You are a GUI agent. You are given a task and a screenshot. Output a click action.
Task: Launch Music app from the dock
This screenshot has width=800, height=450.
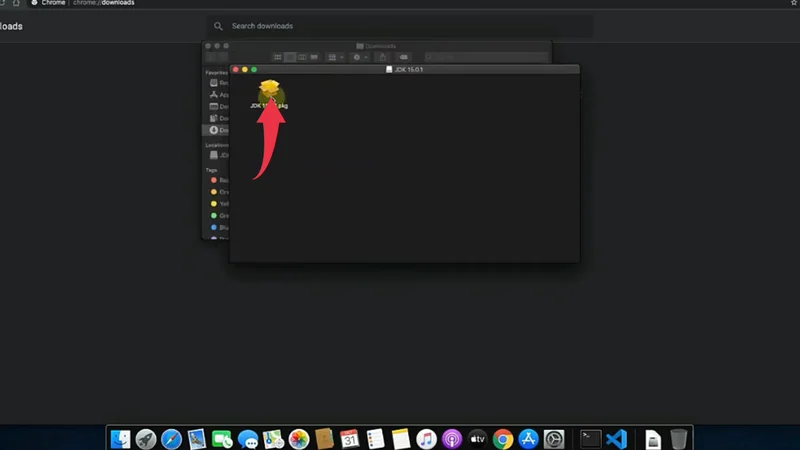(427, 439)
